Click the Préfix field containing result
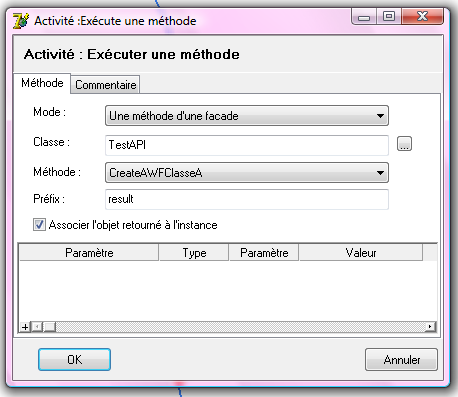The image size is (458, 397). (x=247, y=199)
